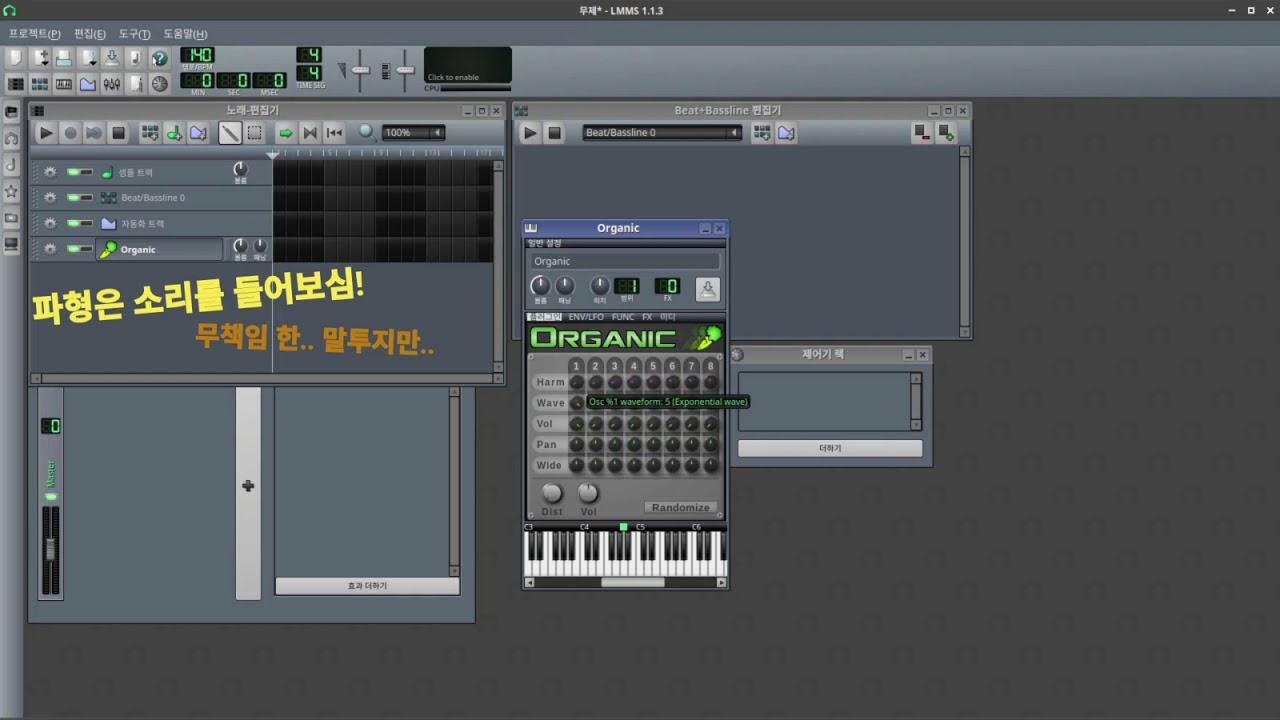
Task: Click 효과 더하기 button in FX mixer
Action: tap(367, 586)
